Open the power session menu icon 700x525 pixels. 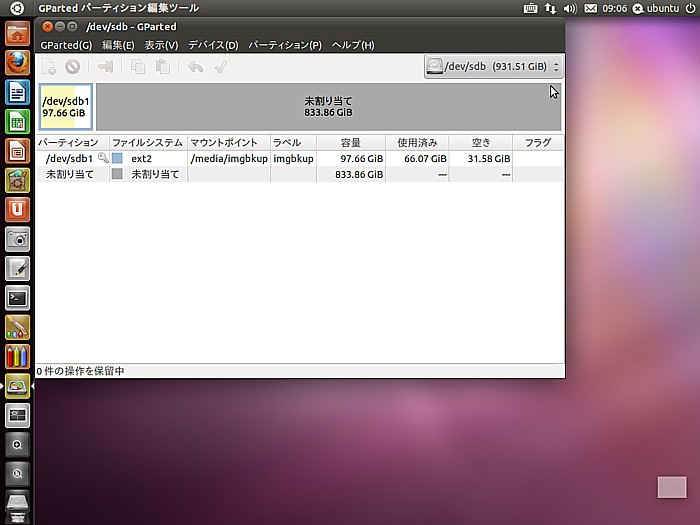point(690,8)
